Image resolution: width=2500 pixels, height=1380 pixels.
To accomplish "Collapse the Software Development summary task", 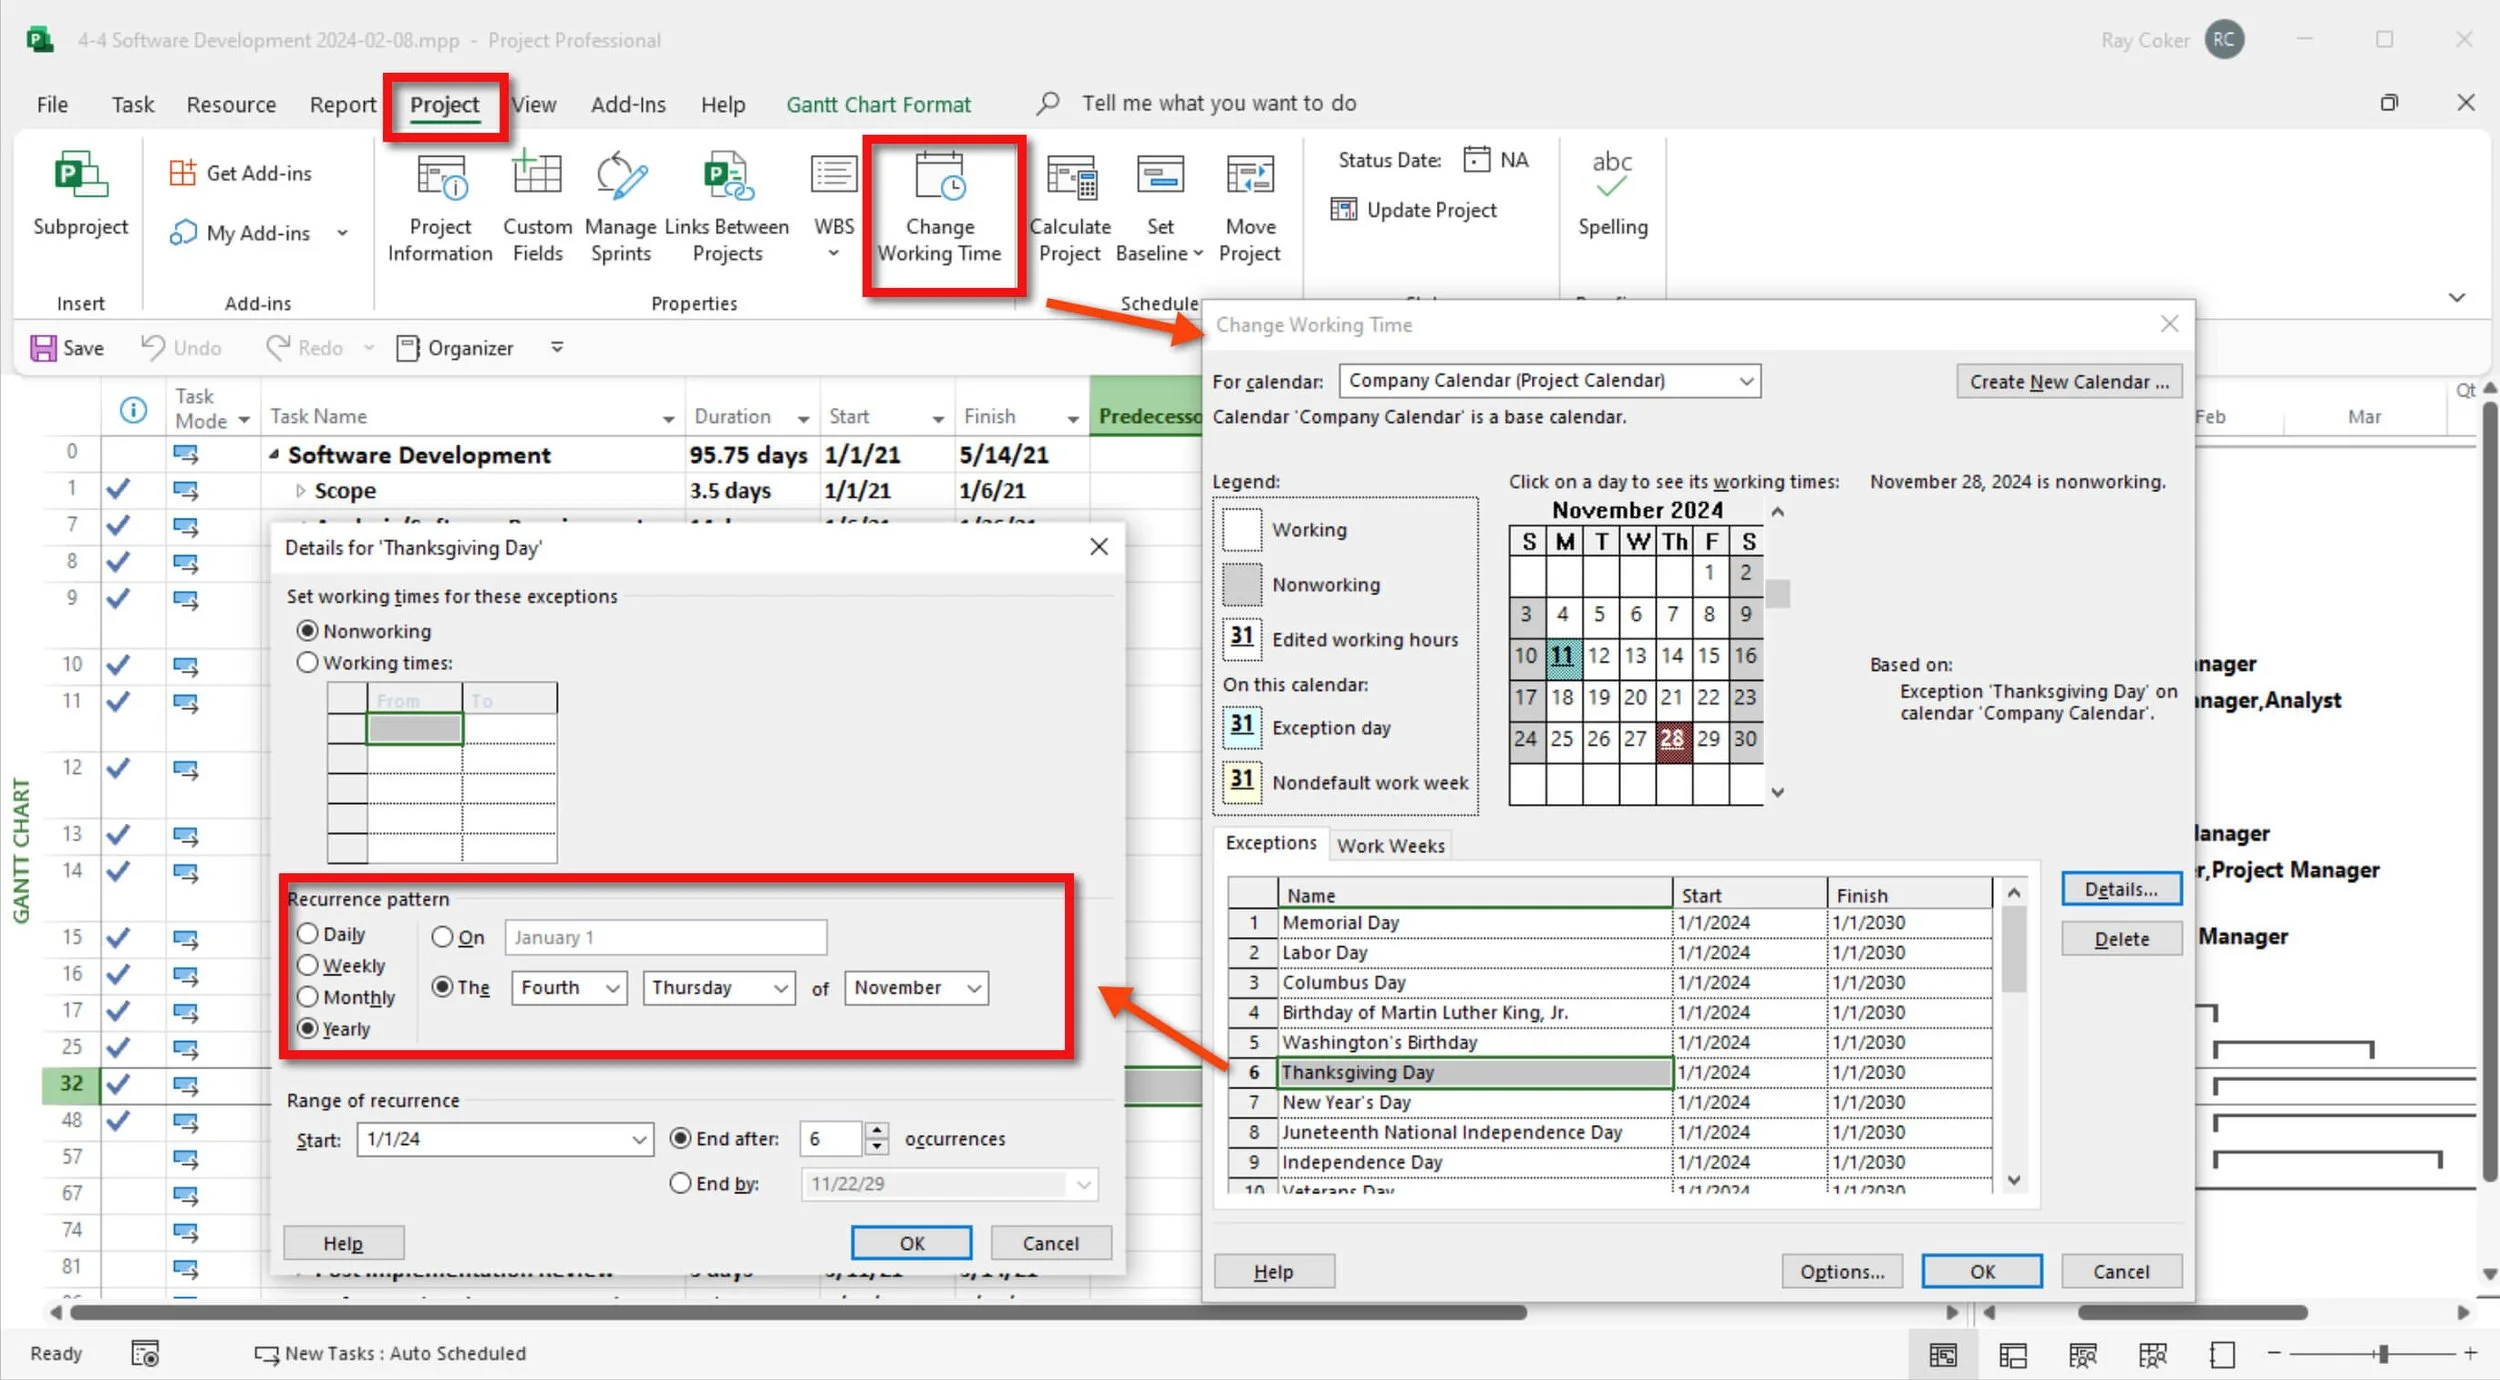I will (274, 454).
